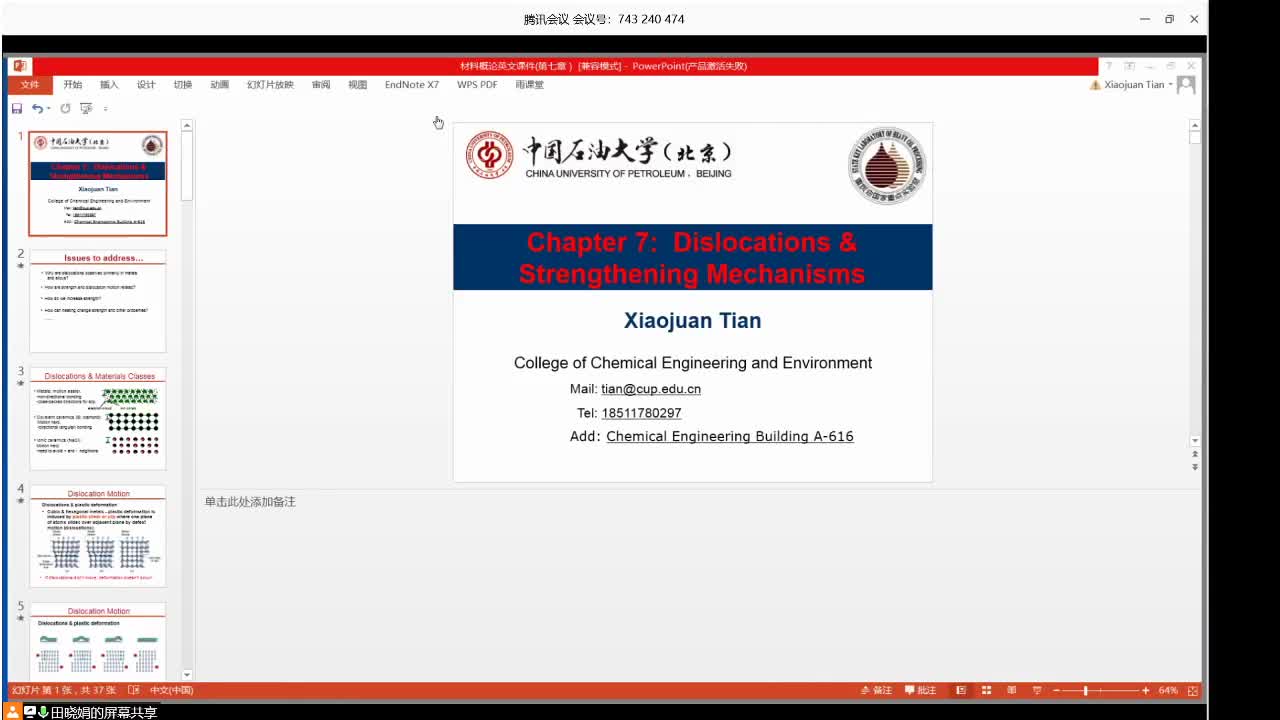Toggle the 批注 (Comments) pane button
1280x720 pixels.
[x=921, y=690]
